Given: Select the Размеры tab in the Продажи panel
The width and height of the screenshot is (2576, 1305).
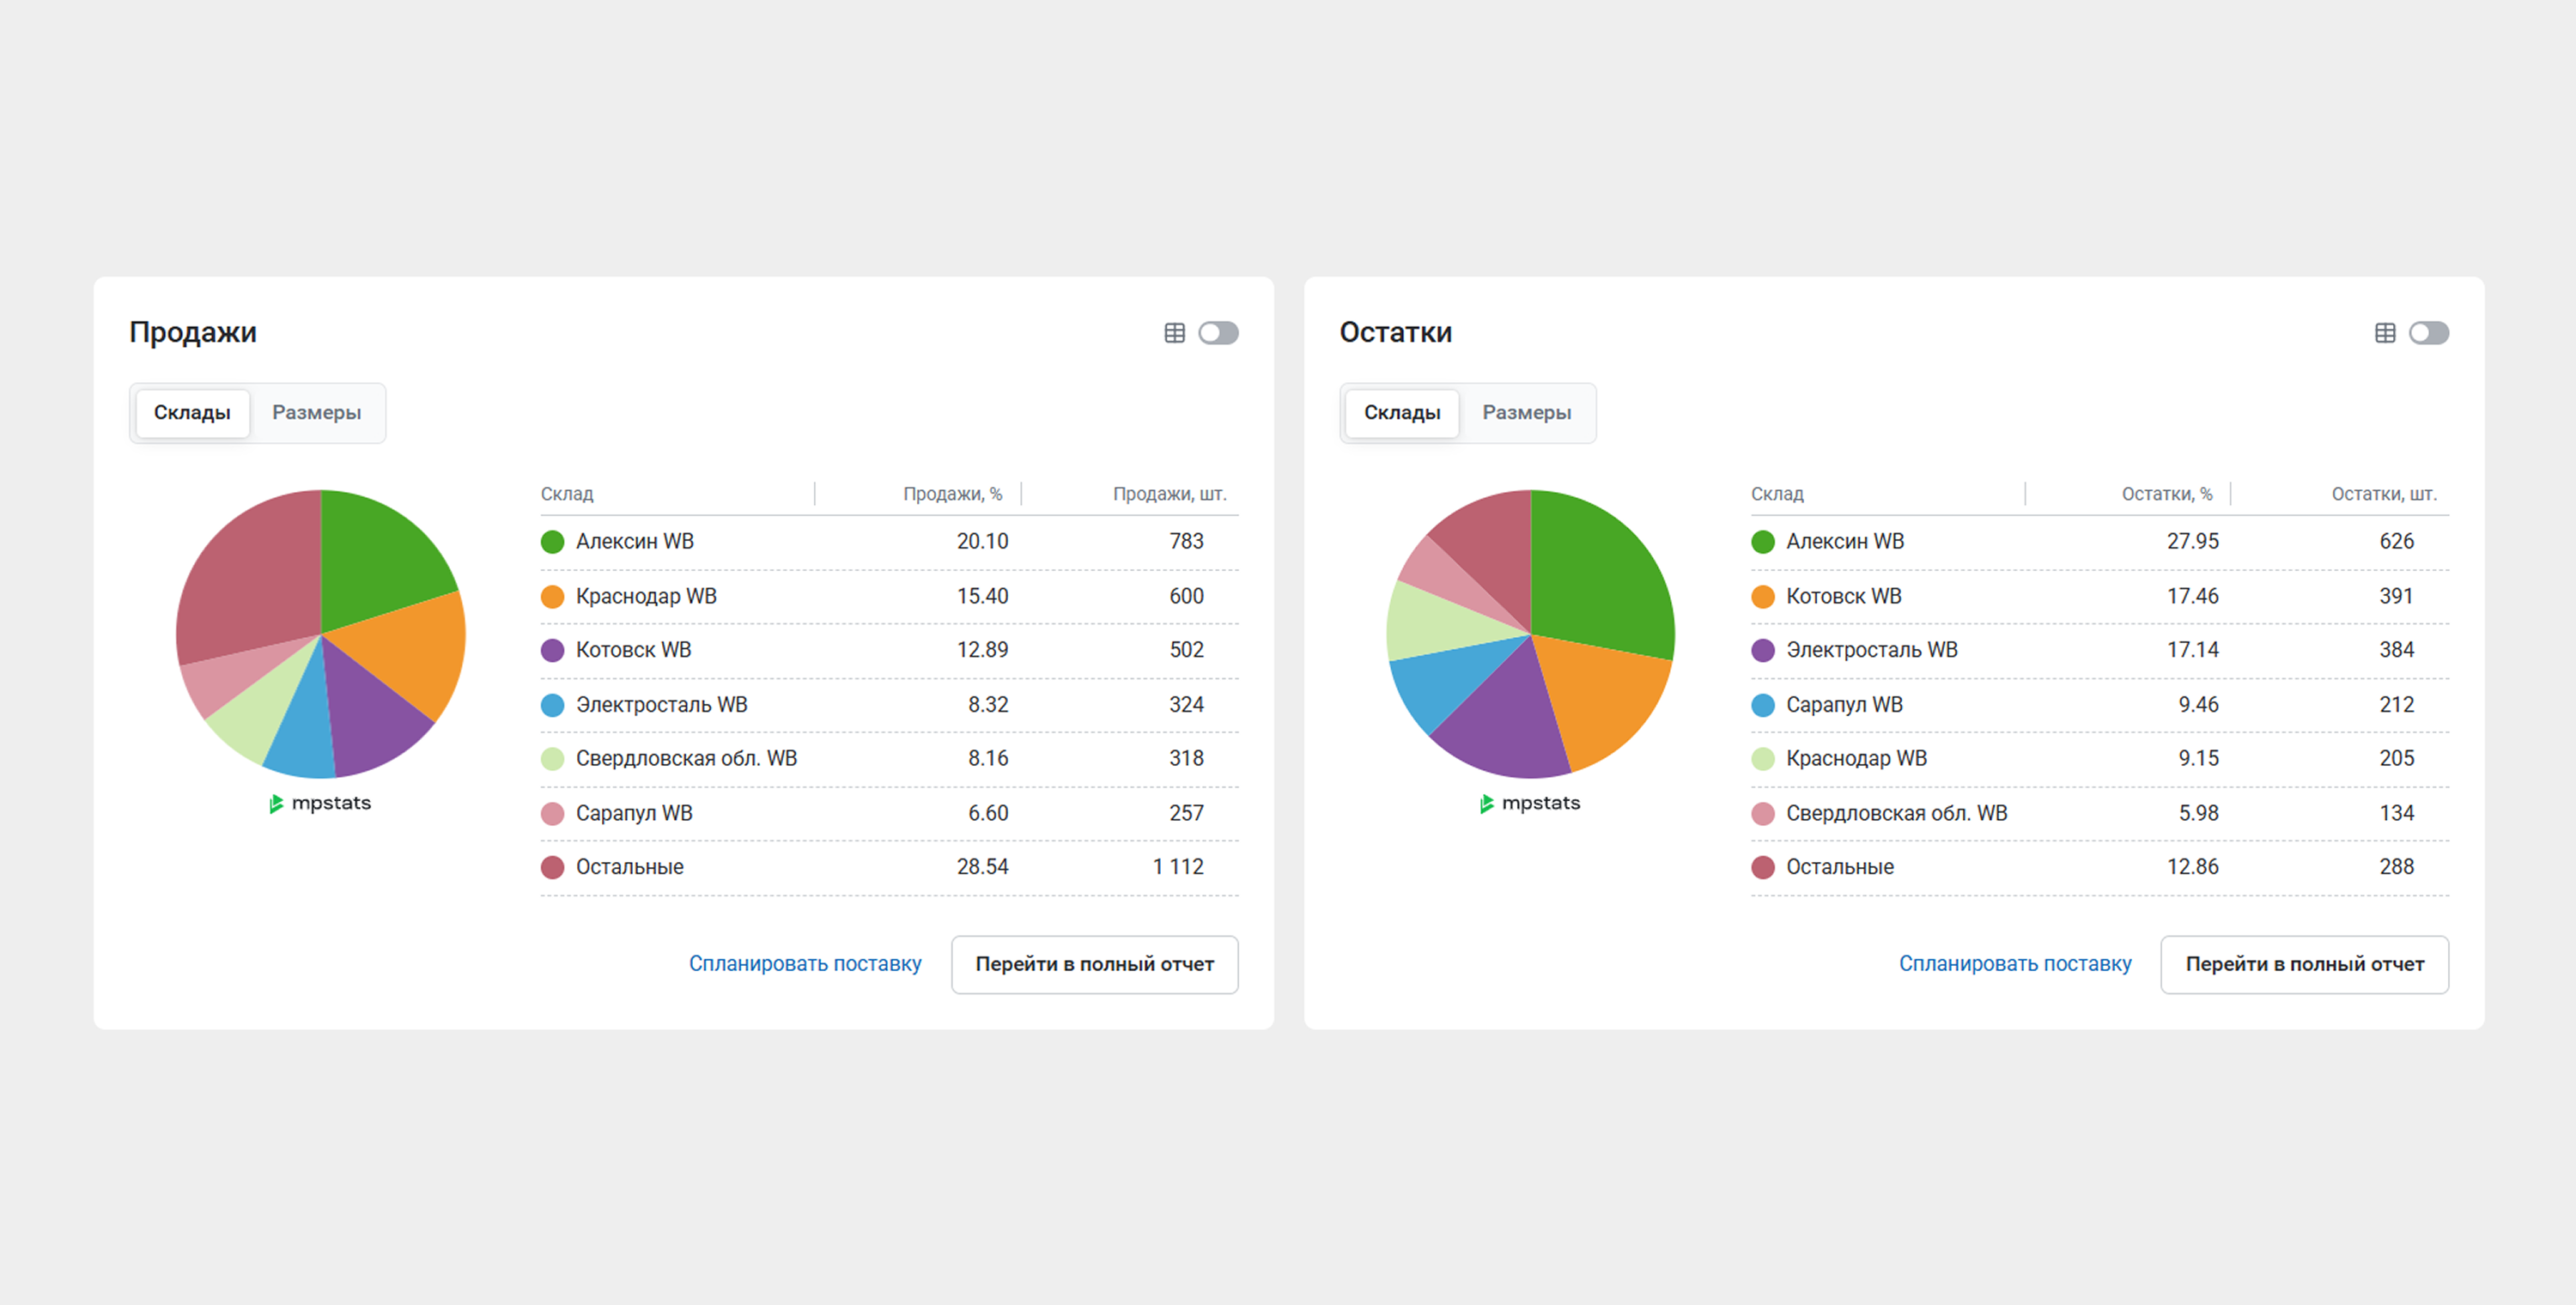Looking at the screenshot, I should tap(316, 413).
